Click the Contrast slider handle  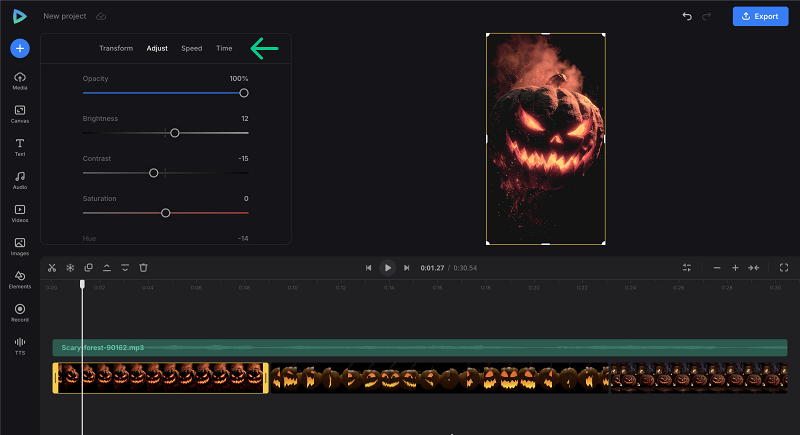tap(154, 173)
